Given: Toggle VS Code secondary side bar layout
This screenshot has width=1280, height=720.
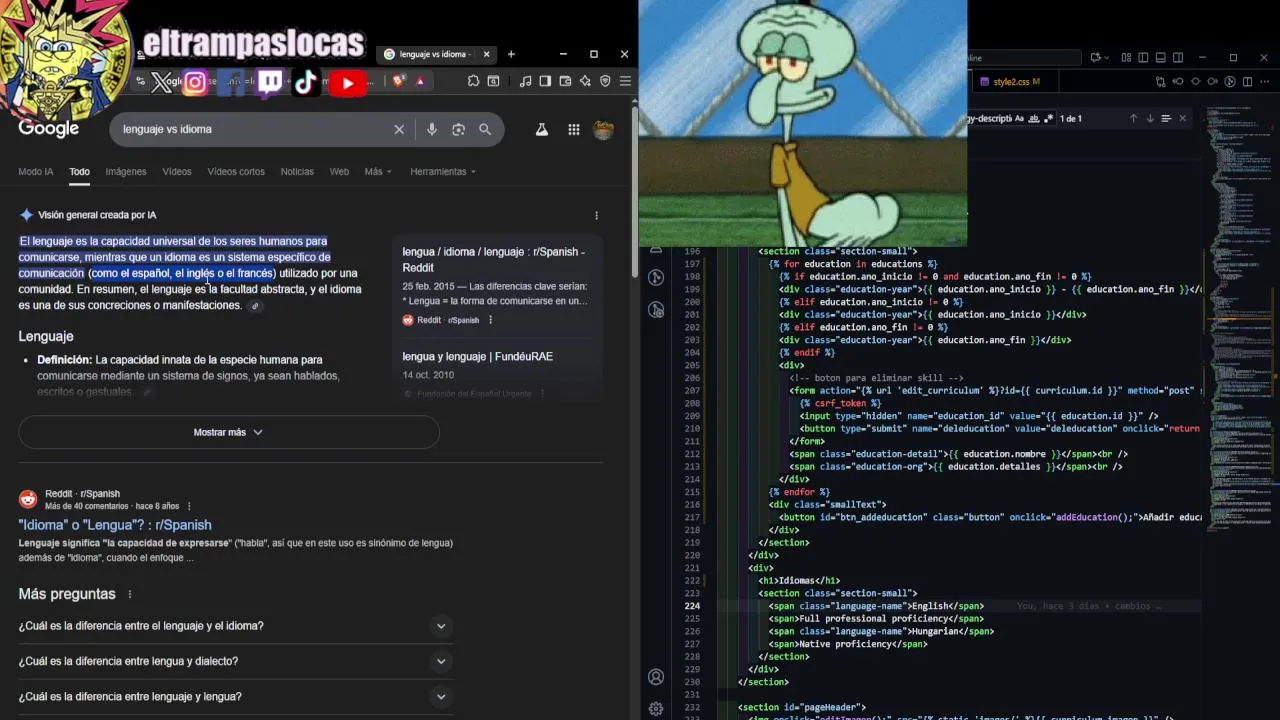Looking at the screenshot, I should click(x=1178, y=58).
